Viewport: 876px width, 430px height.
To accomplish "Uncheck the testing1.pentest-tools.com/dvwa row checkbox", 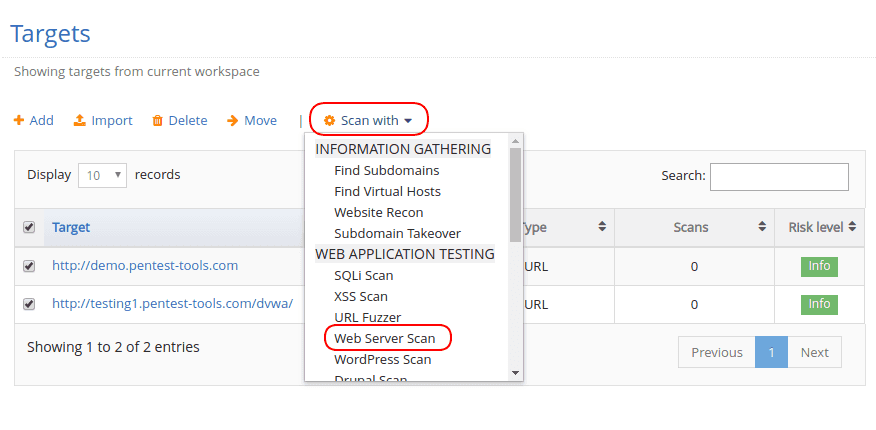I will click(x=29, y=304).
